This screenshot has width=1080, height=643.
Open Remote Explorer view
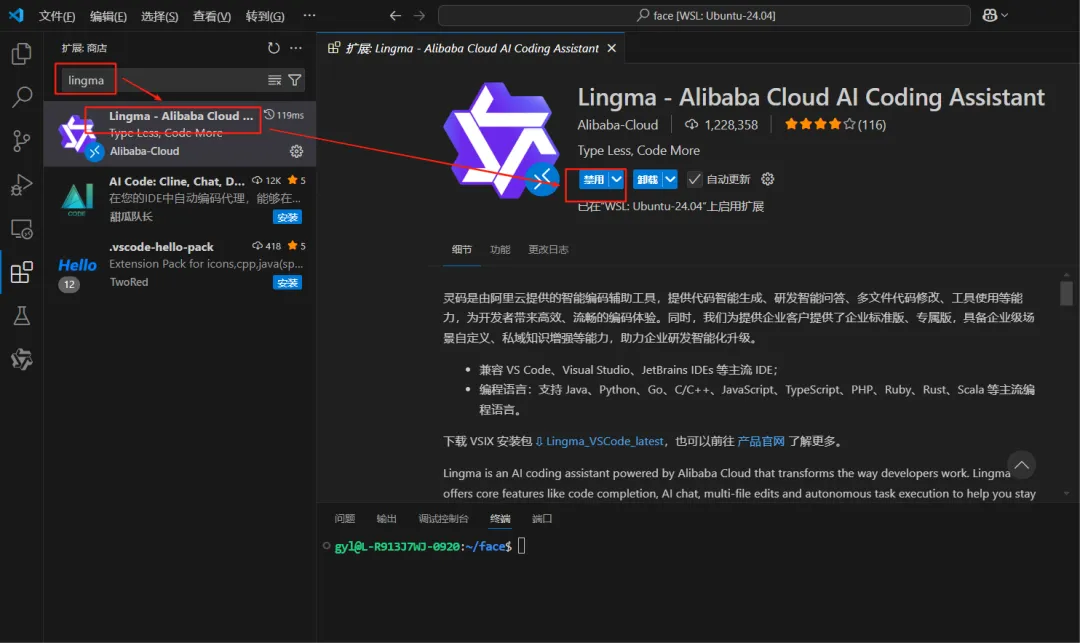[21, 229]
